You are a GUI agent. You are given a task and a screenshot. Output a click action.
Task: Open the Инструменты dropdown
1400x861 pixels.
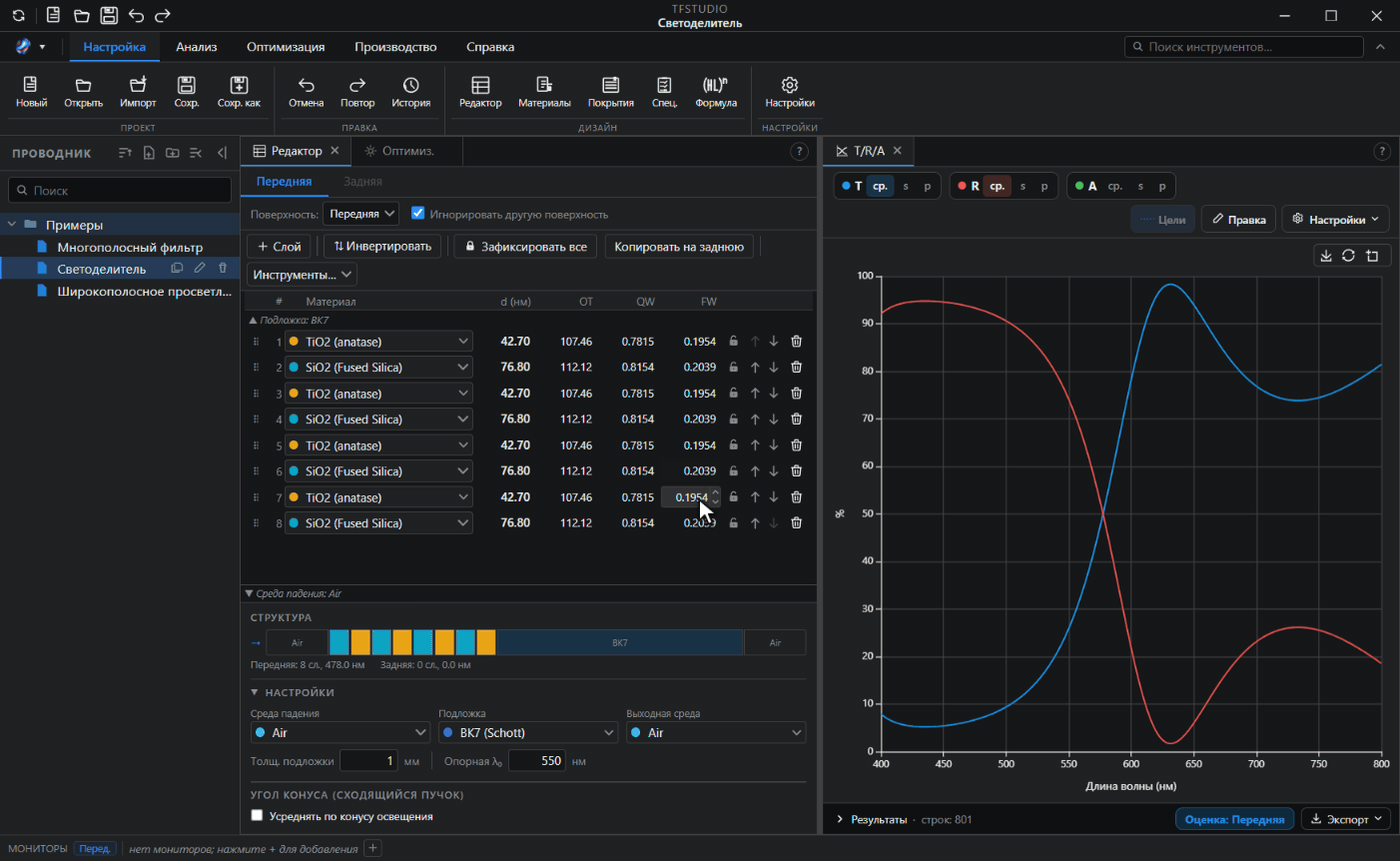pos(302,274)
